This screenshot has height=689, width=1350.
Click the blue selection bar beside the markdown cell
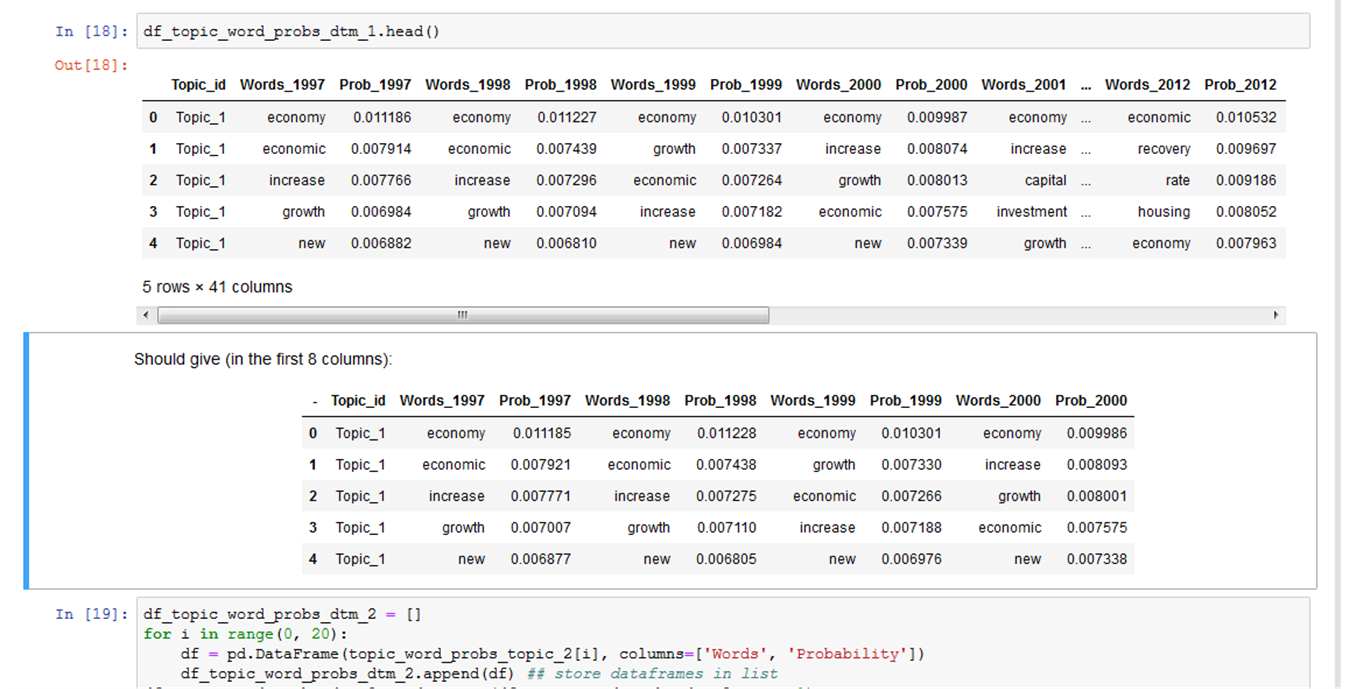[27, 460]
